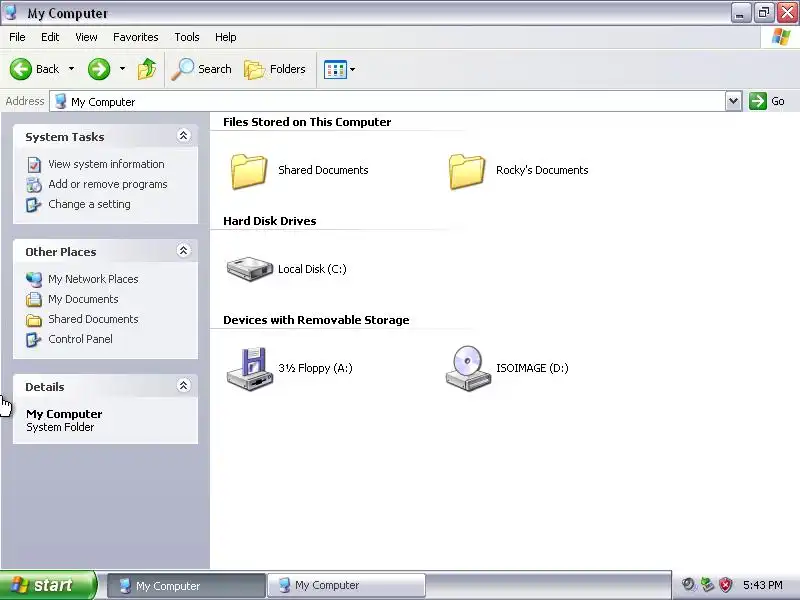Viewport: 800px width, 600px height.
Task: Click the Control Panel sidebar icon
Action: pyautogui.click(x=34, y=339)
